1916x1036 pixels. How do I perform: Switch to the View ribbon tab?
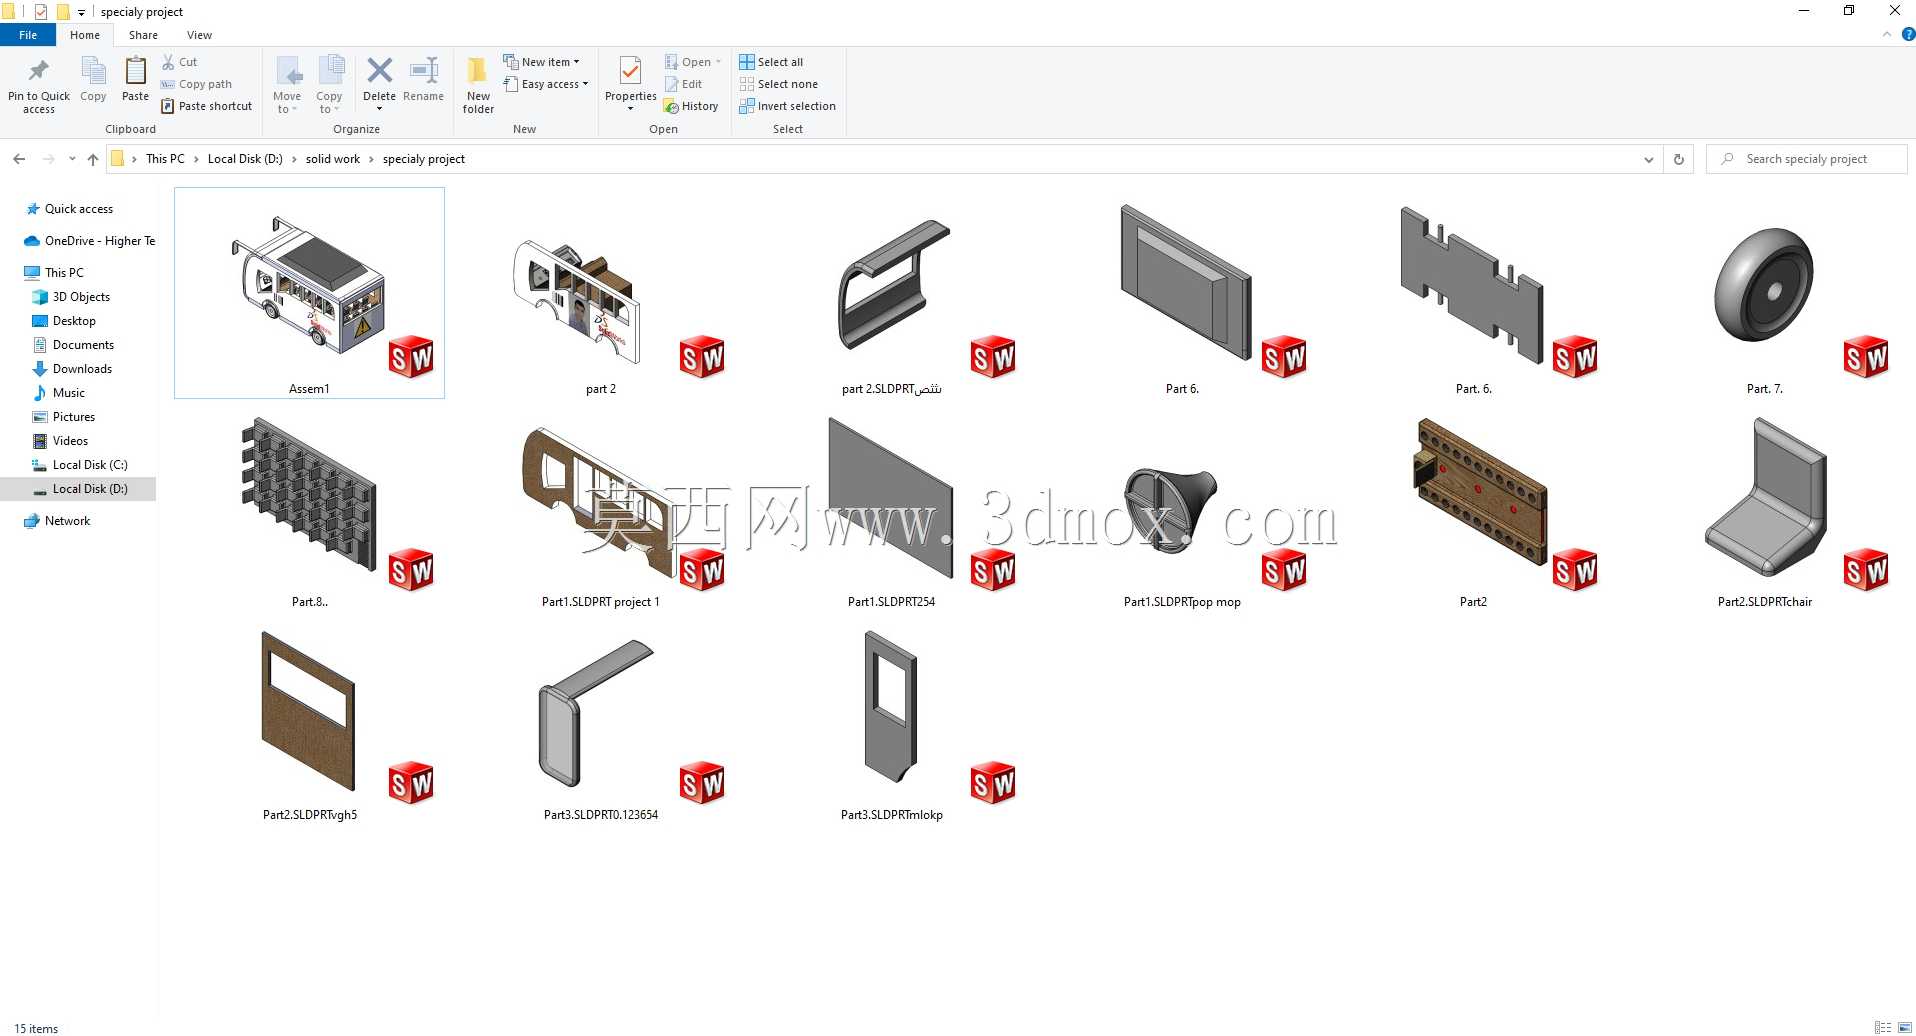click(x=199, y=35)
